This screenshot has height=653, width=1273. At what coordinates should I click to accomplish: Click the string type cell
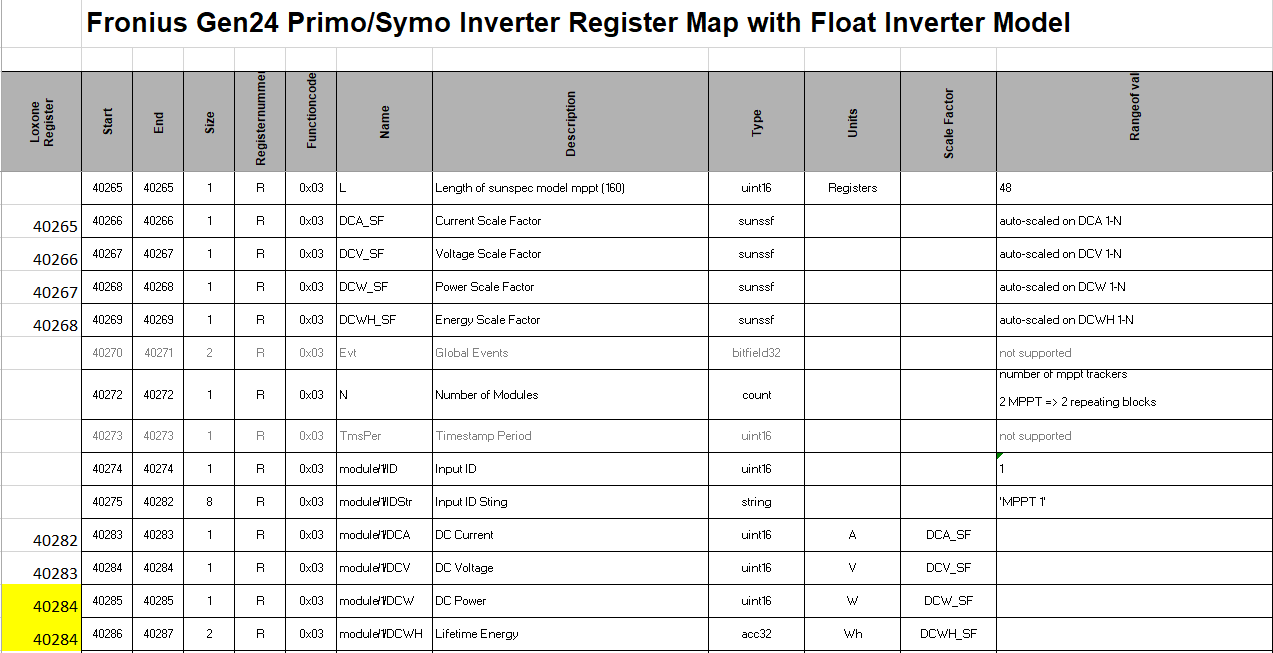click(756, 502)
